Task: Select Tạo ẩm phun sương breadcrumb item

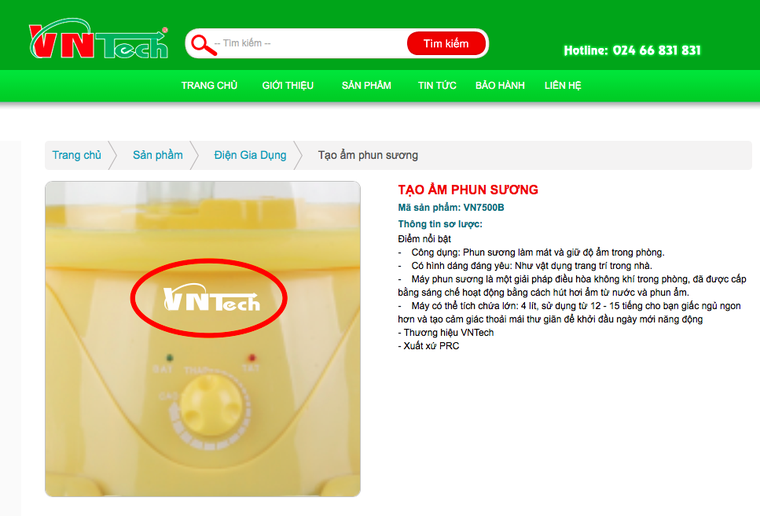Action: [368, 155]
